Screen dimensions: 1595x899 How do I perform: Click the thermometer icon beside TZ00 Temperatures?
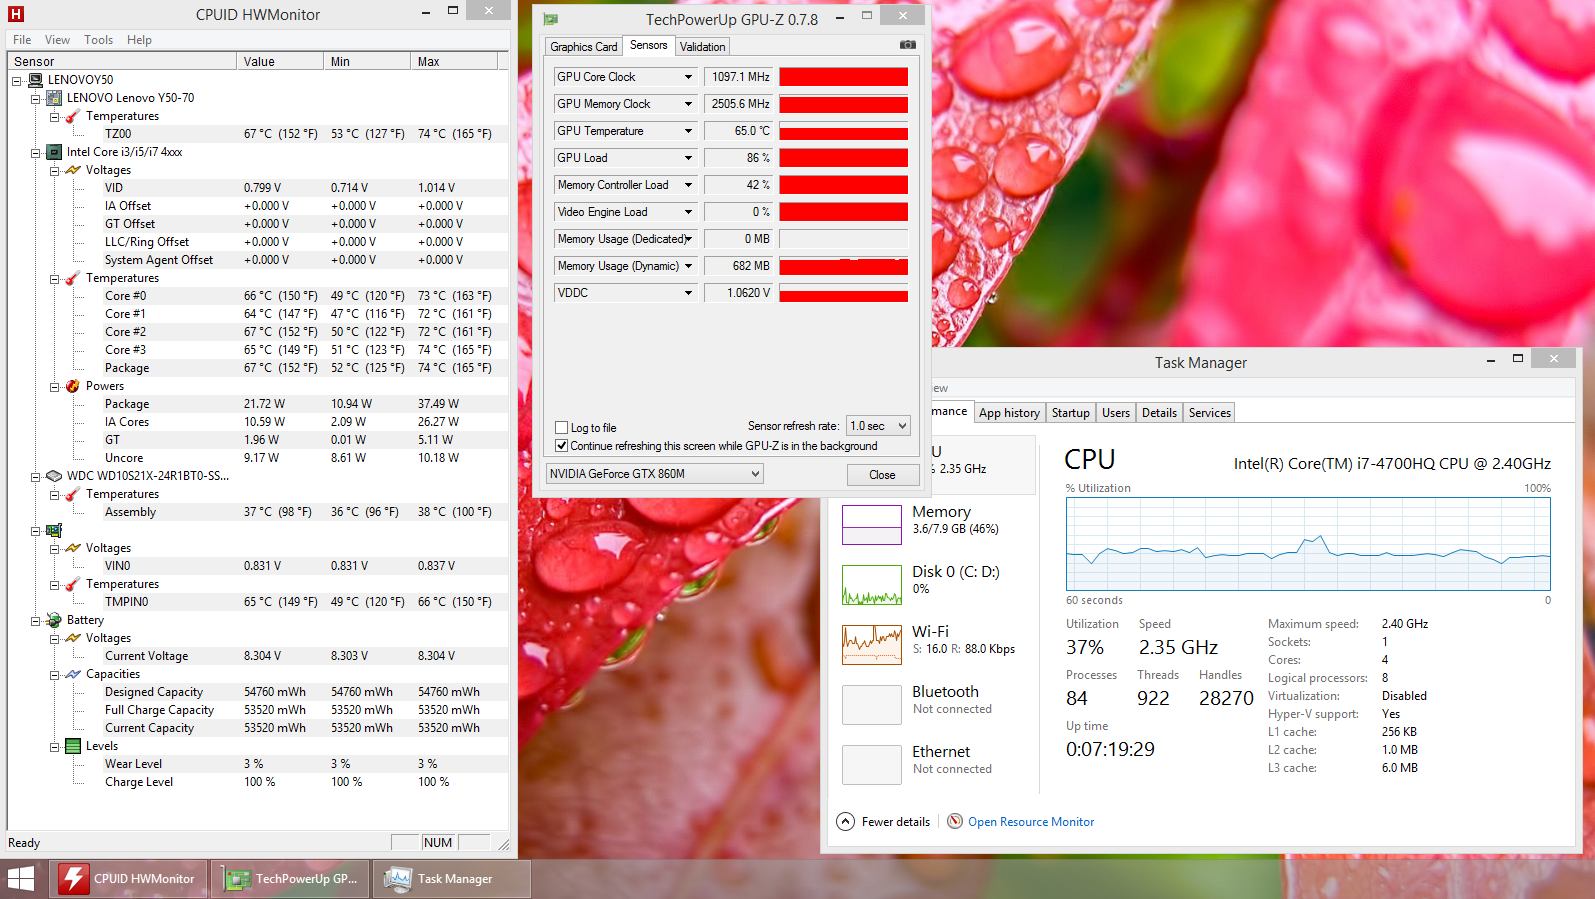73,116
